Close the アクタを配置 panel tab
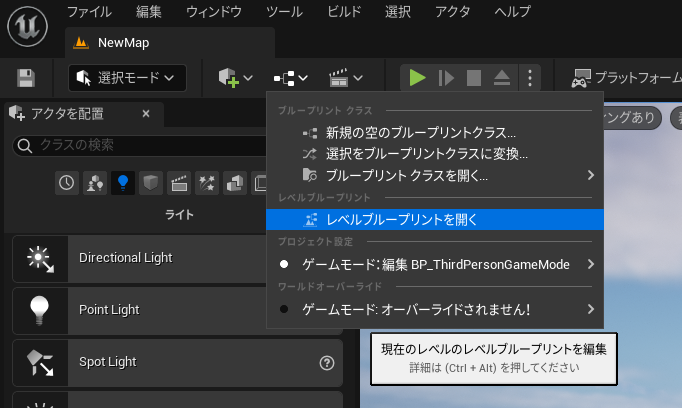The width and height of the screenshot is (682, 408). tap(146, 114)
